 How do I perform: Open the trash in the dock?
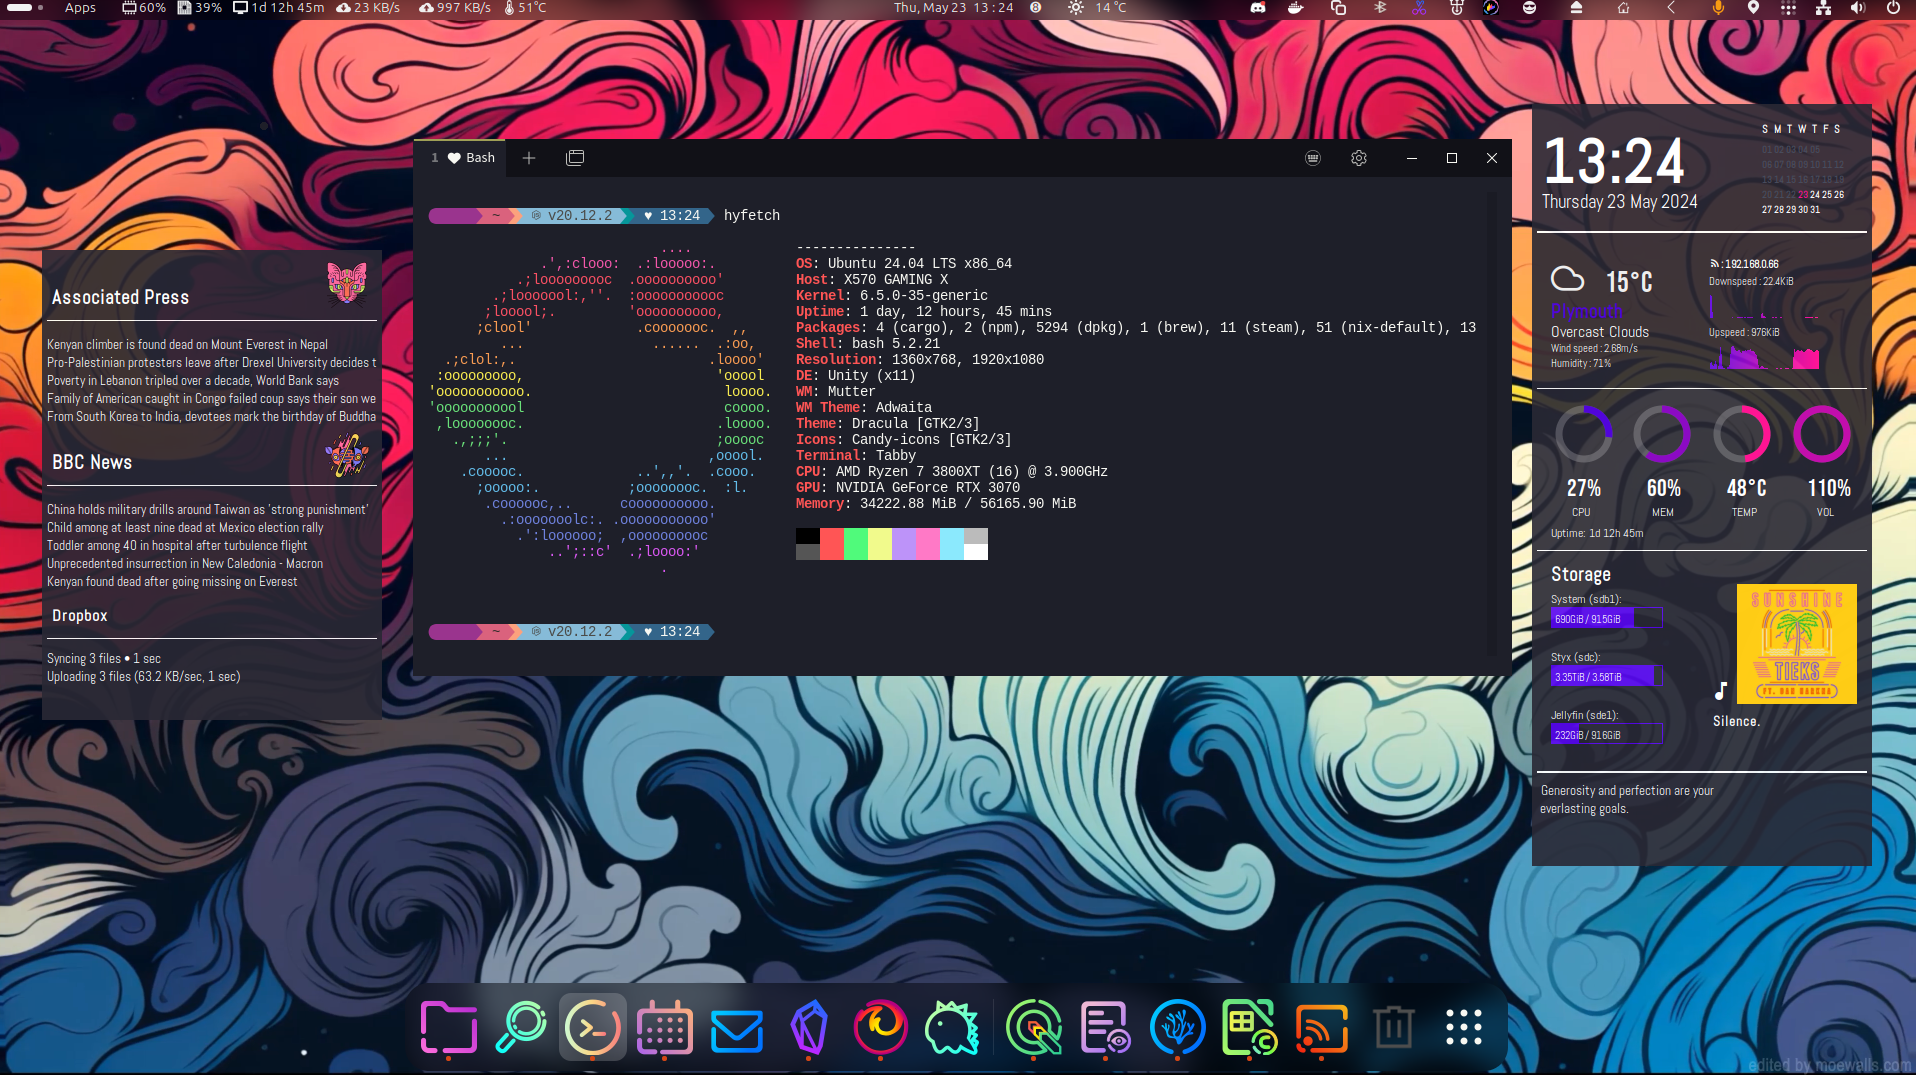(1393, 1028)
